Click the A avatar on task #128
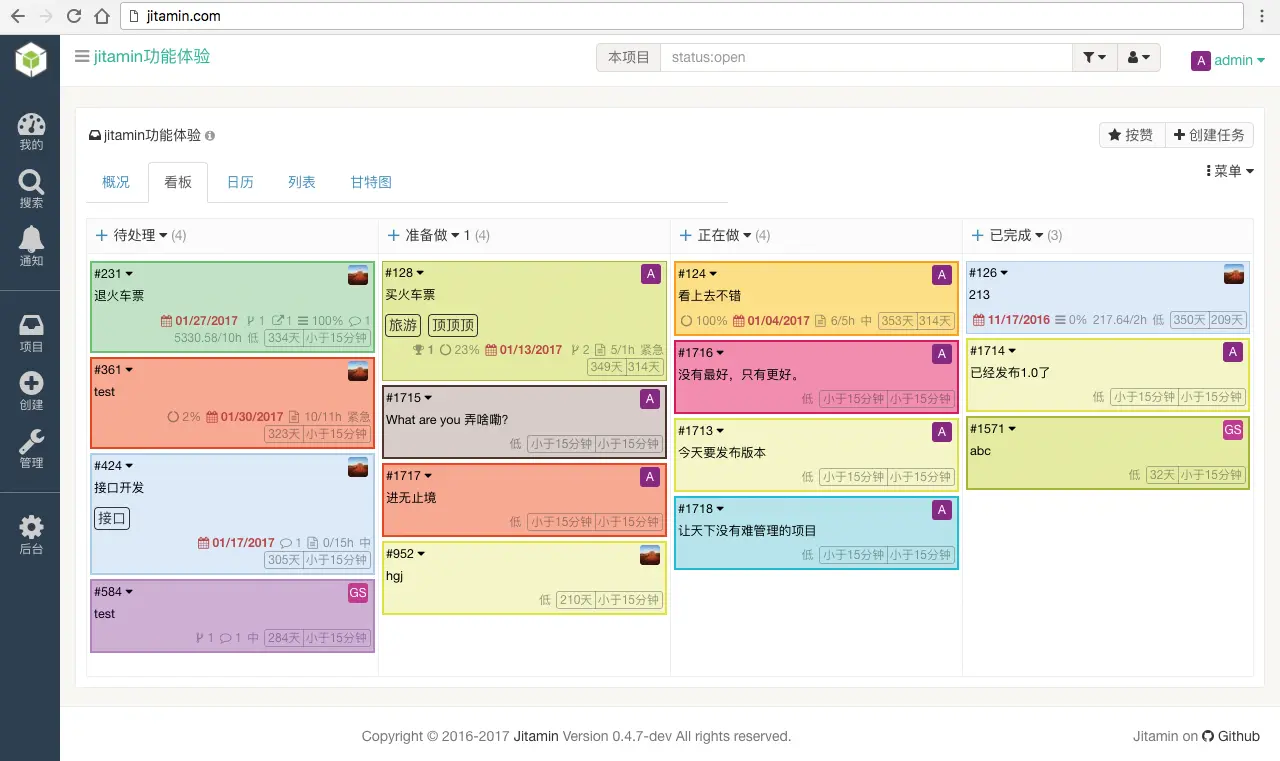1280x761 pixels. coord(650,275)
